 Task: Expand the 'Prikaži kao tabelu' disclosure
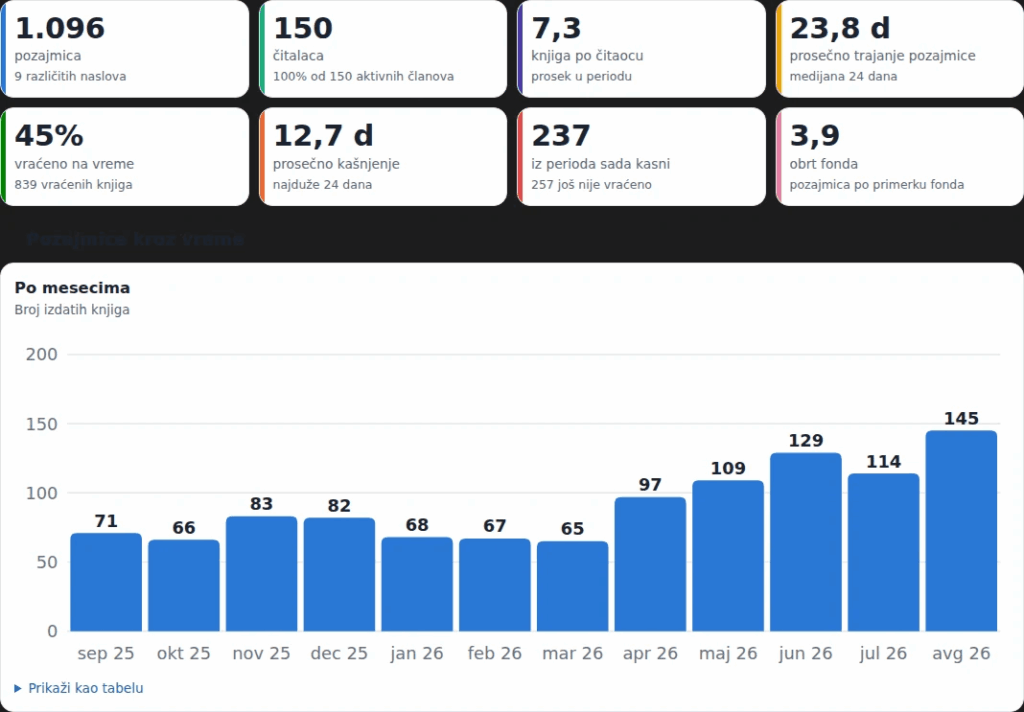click(x=78, y=688)
